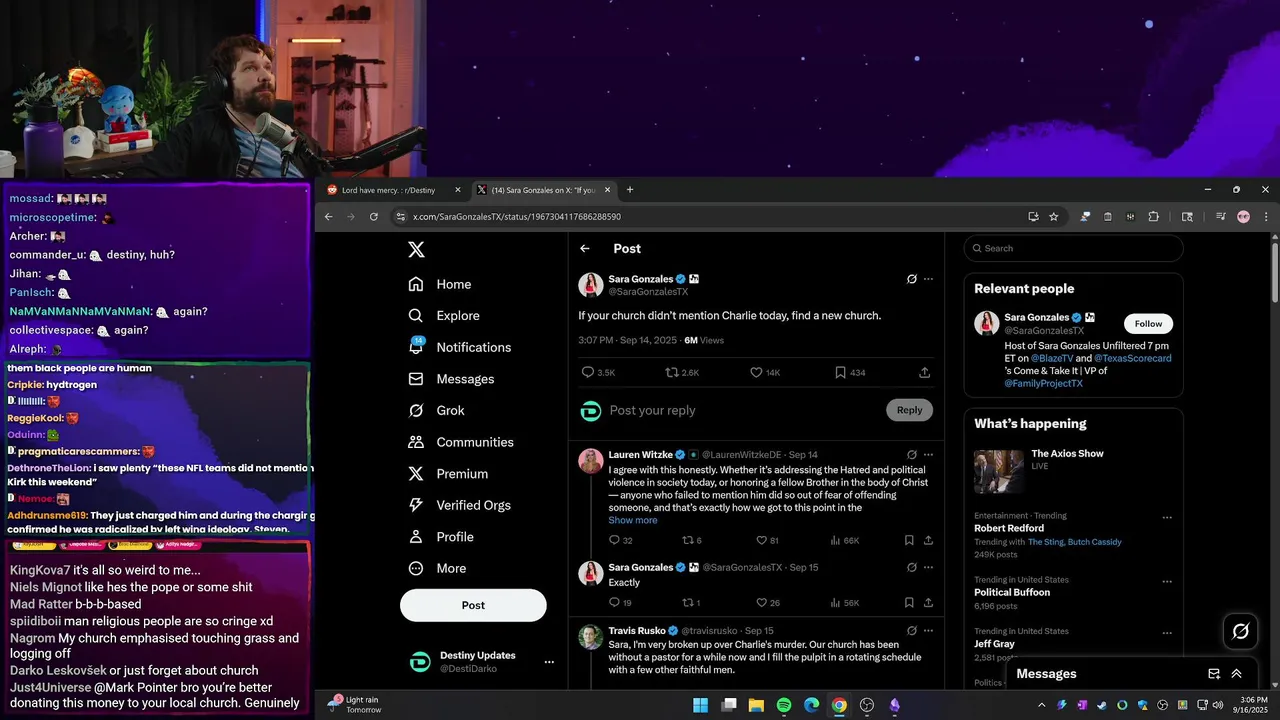Screen dimensions: 1280x720
Task: Like Lauren Witzke's reply with 81 likes
Action: 761,540
